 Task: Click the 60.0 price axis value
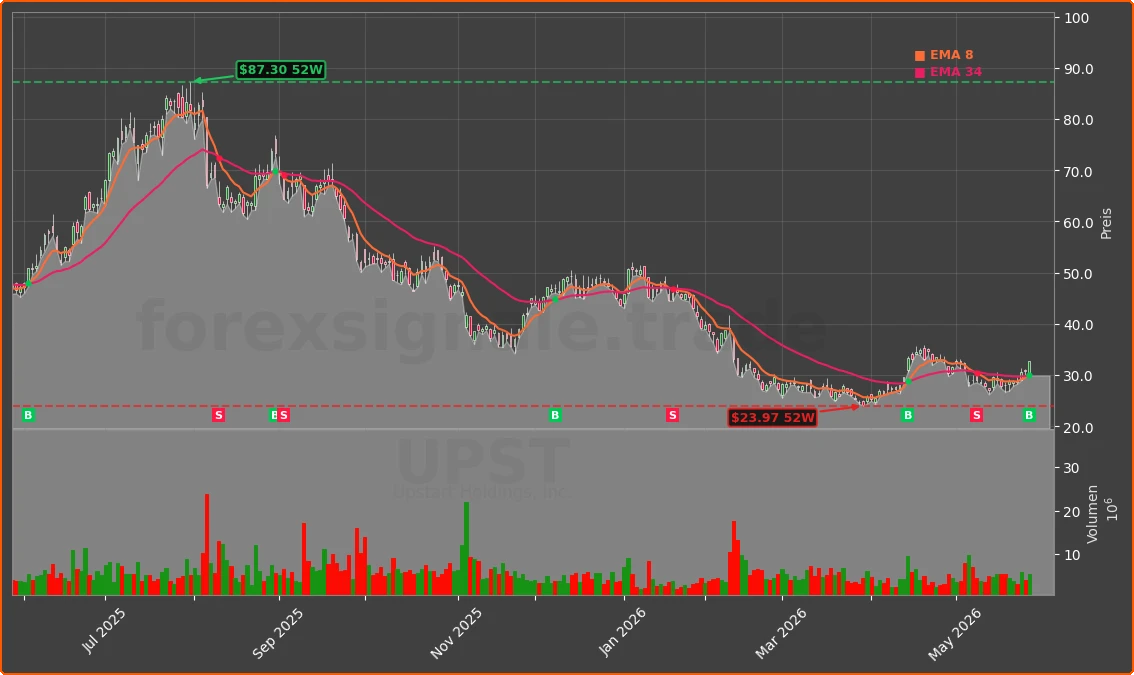[1078, 223]
